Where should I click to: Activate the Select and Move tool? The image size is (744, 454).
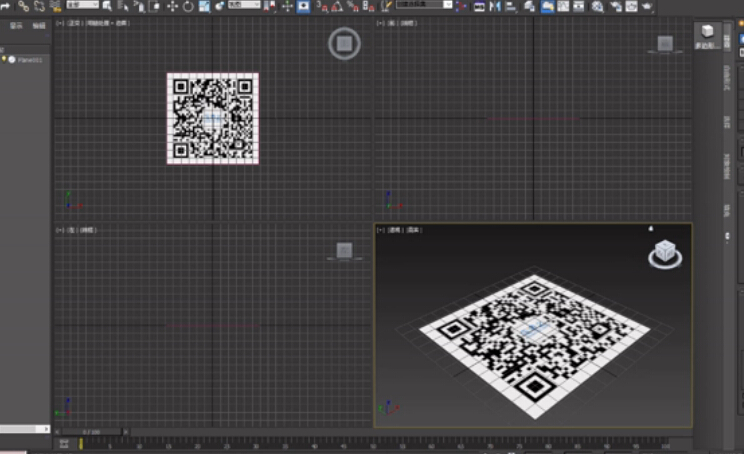click(x=172, y=6)
